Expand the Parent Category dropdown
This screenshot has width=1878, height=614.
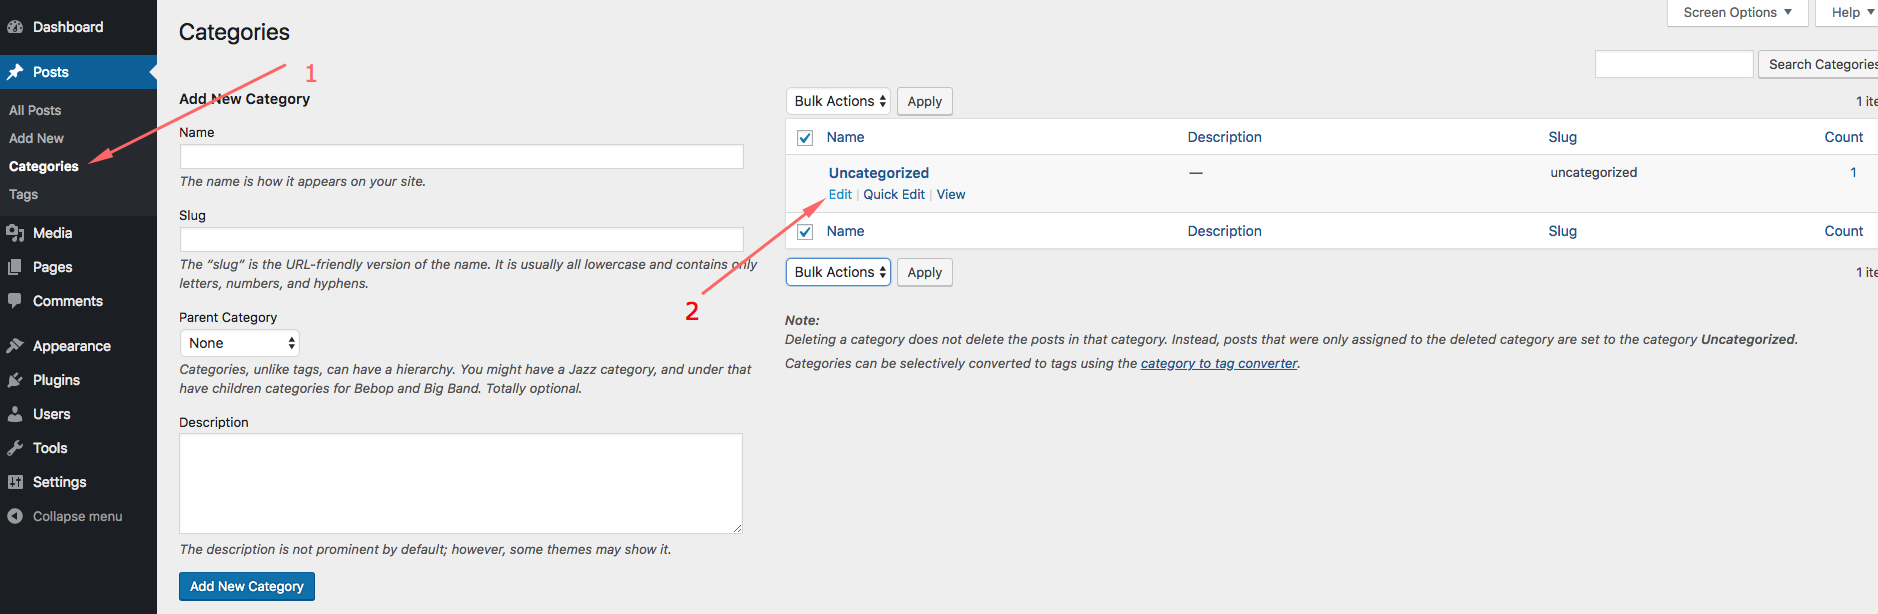(240, 343)
